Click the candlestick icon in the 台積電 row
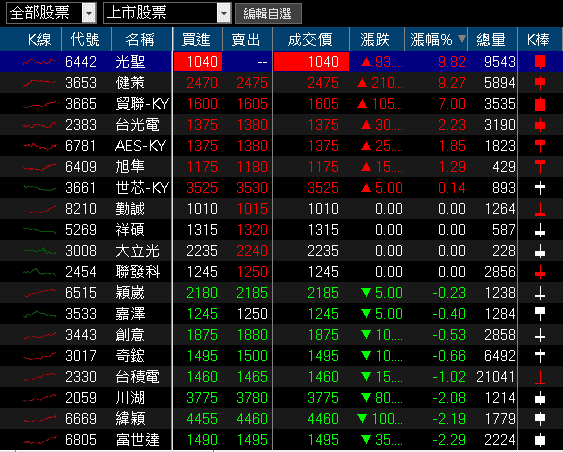 pos(540,377)
